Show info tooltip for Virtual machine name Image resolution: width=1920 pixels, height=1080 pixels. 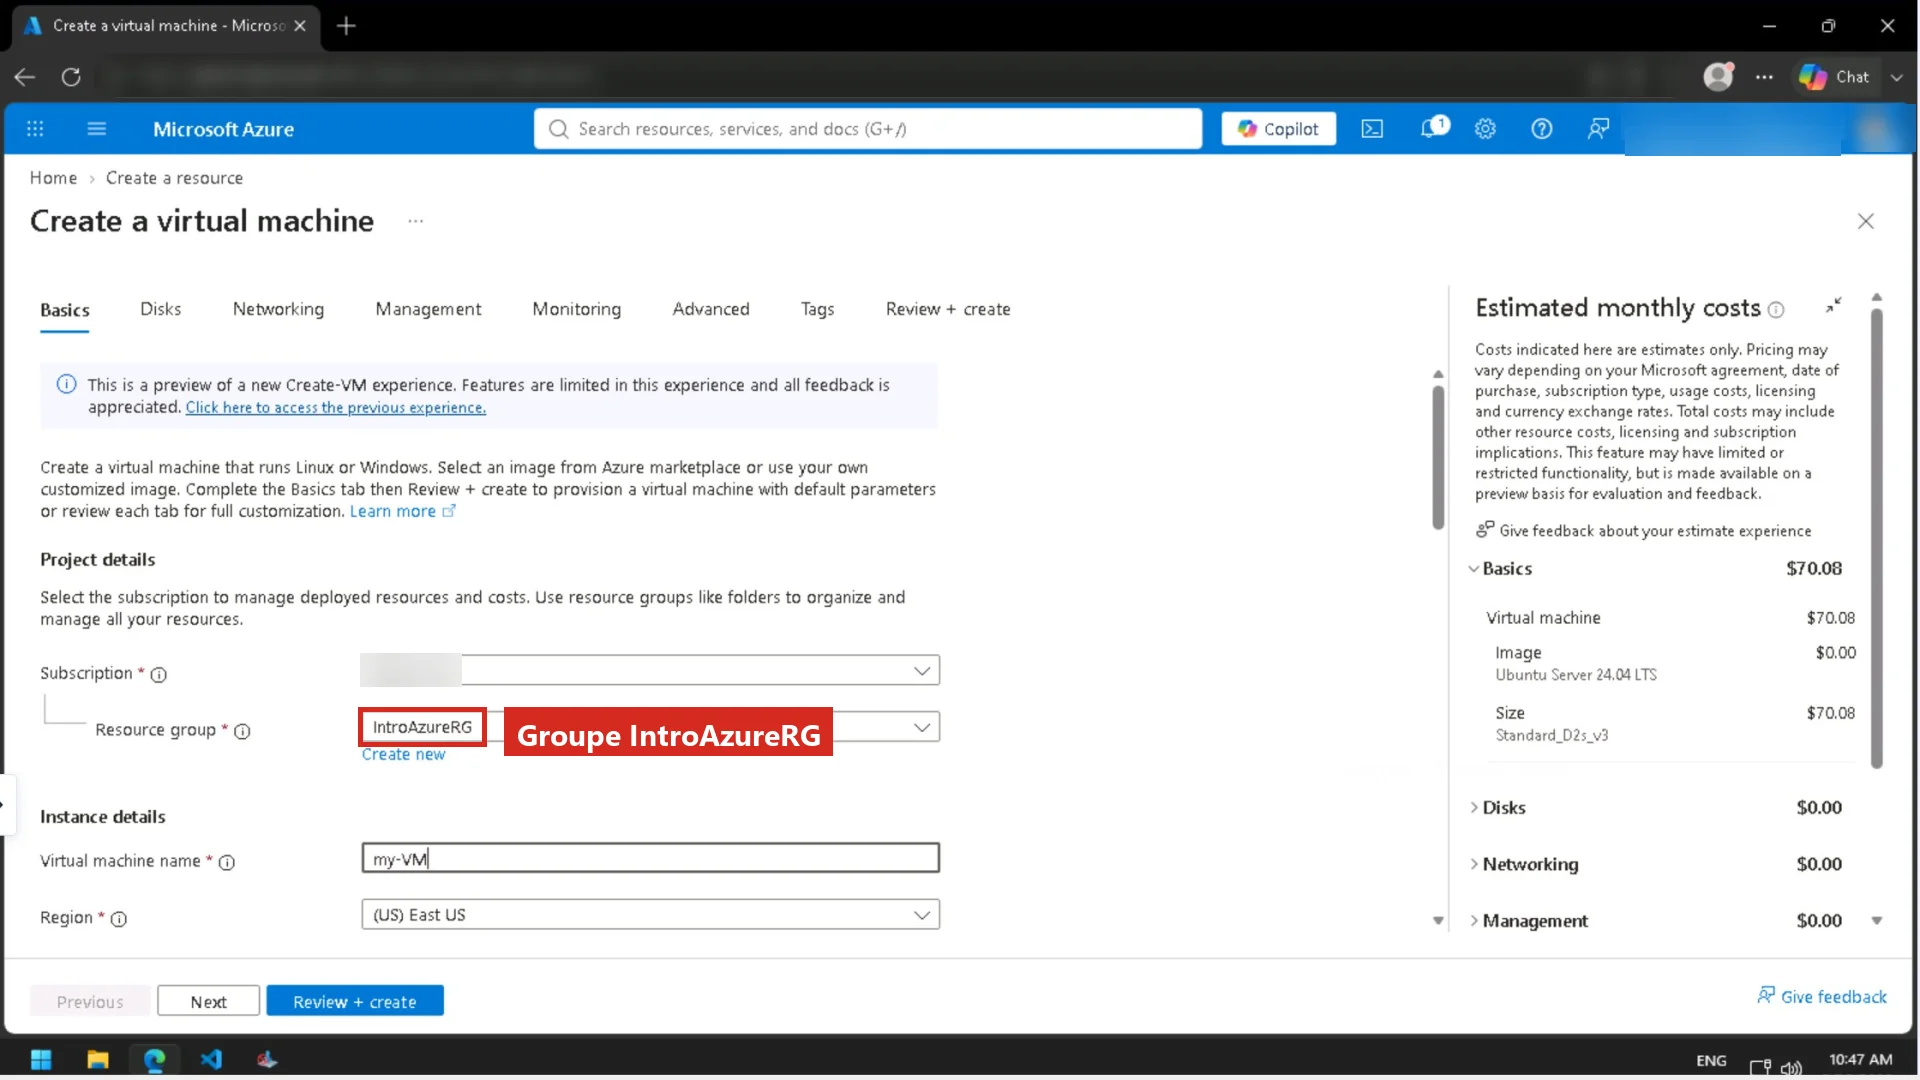tap(227, 862)
